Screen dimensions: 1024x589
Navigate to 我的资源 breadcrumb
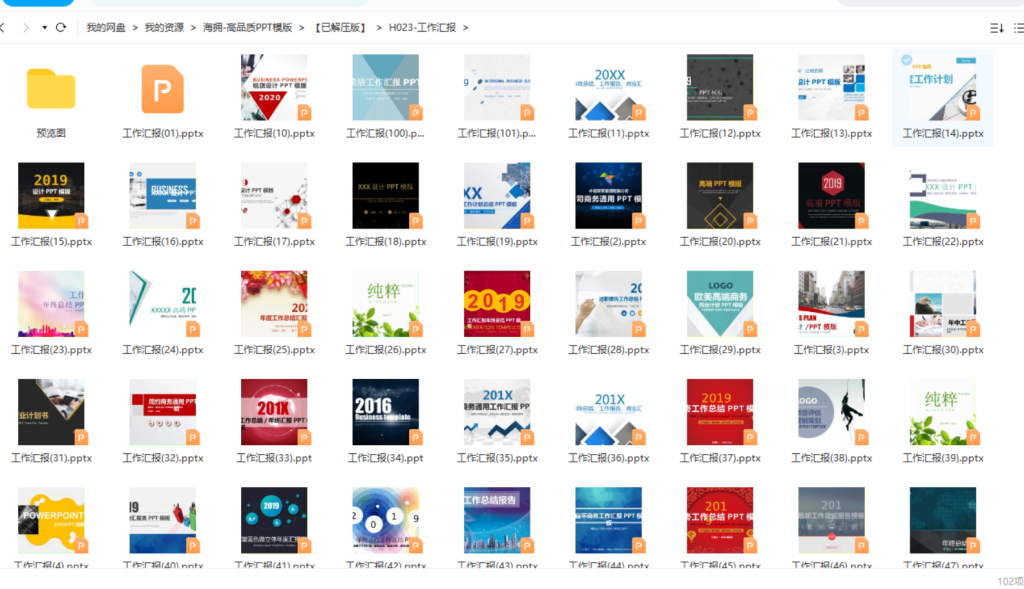[164, 28]
